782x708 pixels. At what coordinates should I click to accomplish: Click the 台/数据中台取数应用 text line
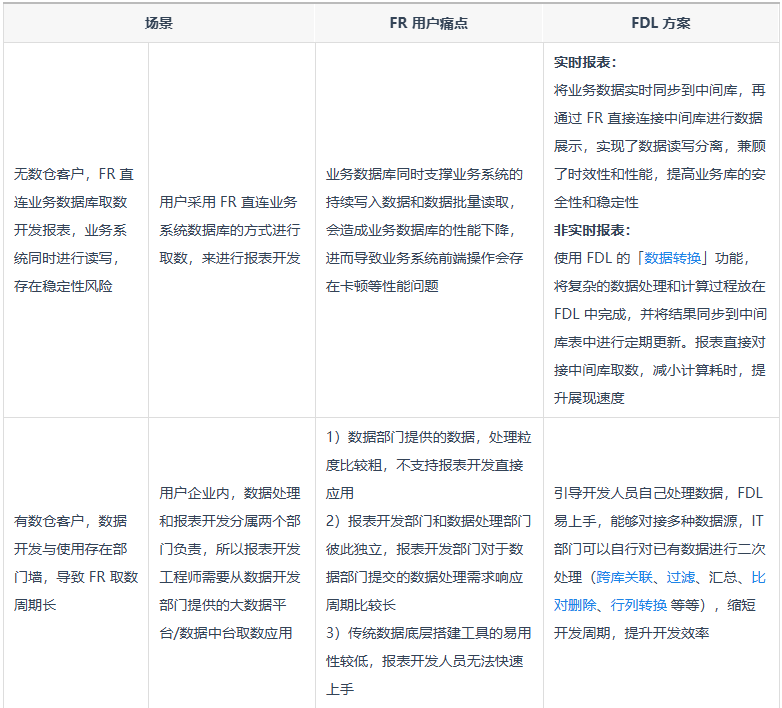pyautogui.click(x=225, y=633)
